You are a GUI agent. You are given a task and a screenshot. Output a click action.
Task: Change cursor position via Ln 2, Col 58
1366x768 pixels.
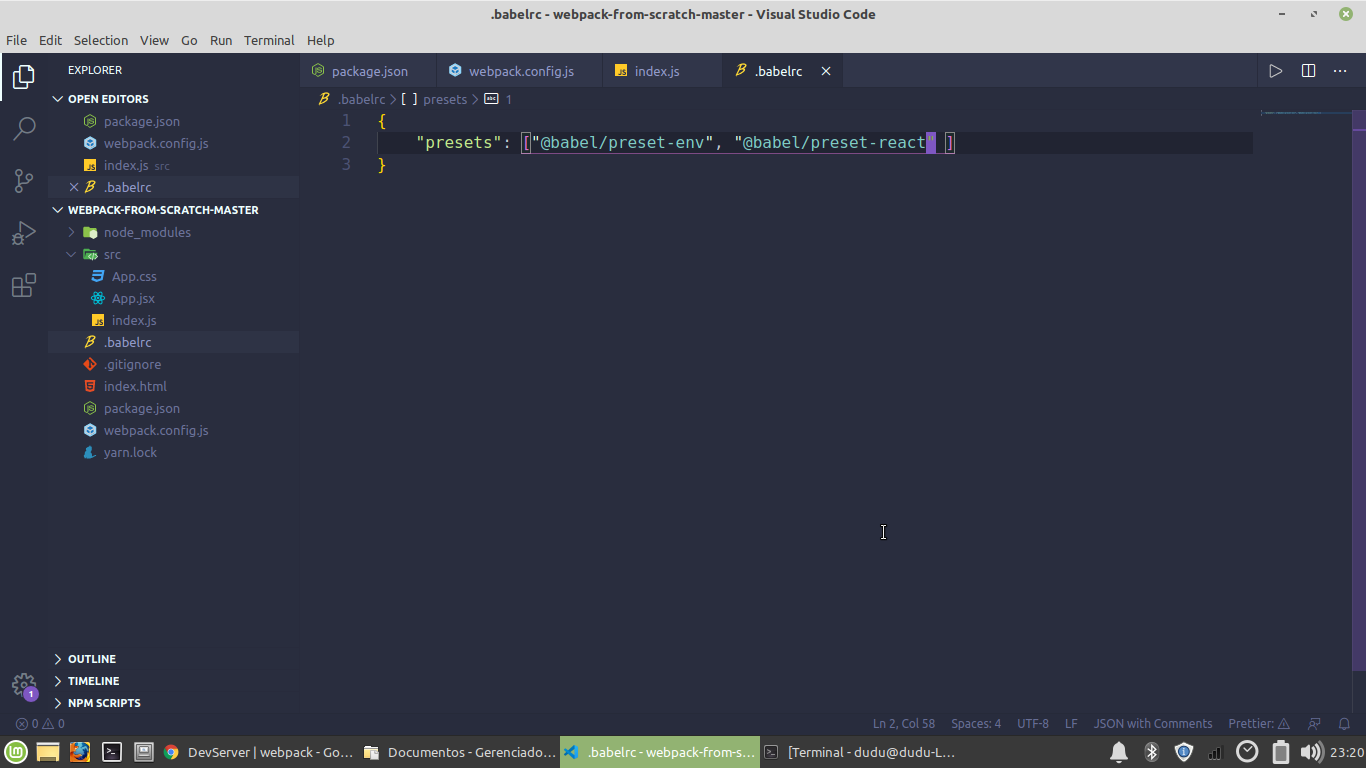(x=904, y=724)
